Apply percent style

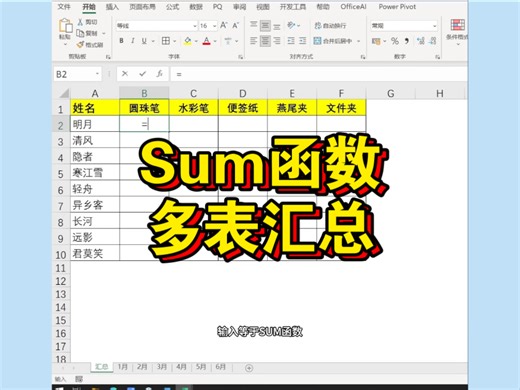(x=395, y=41)
